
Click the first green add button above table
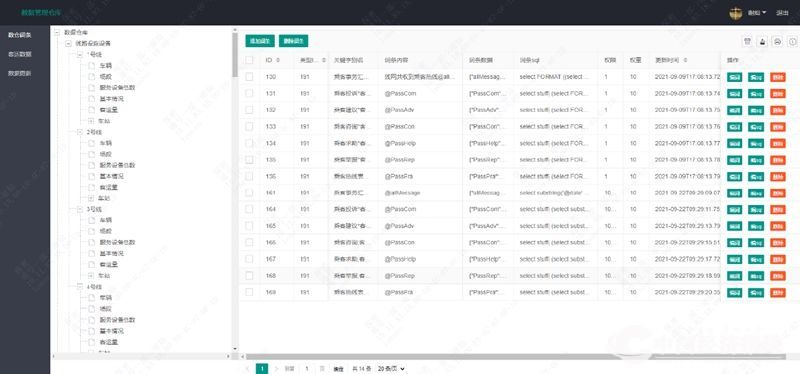(x=260, y=41)
